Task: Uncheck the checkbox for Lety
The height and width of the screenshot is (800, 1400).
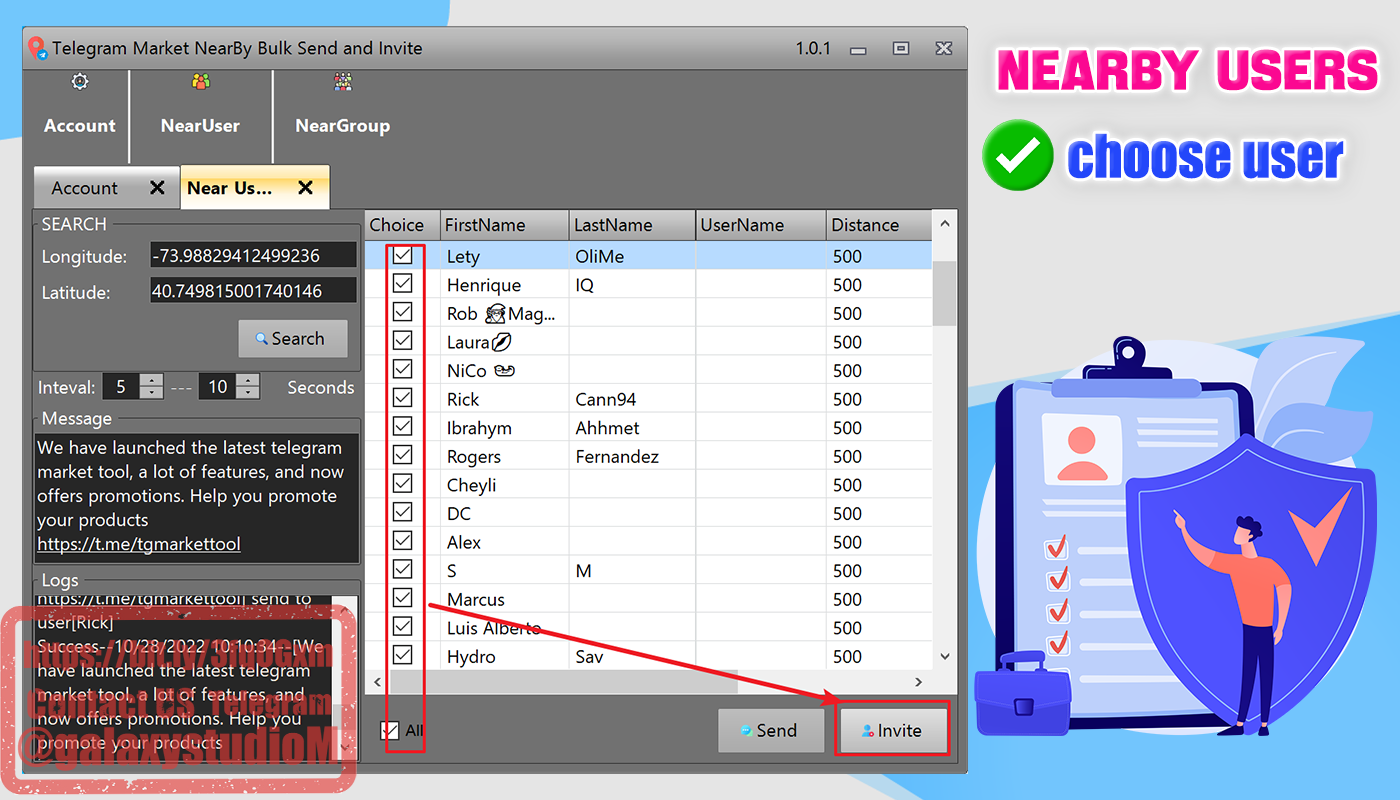Action: [402, 256]
